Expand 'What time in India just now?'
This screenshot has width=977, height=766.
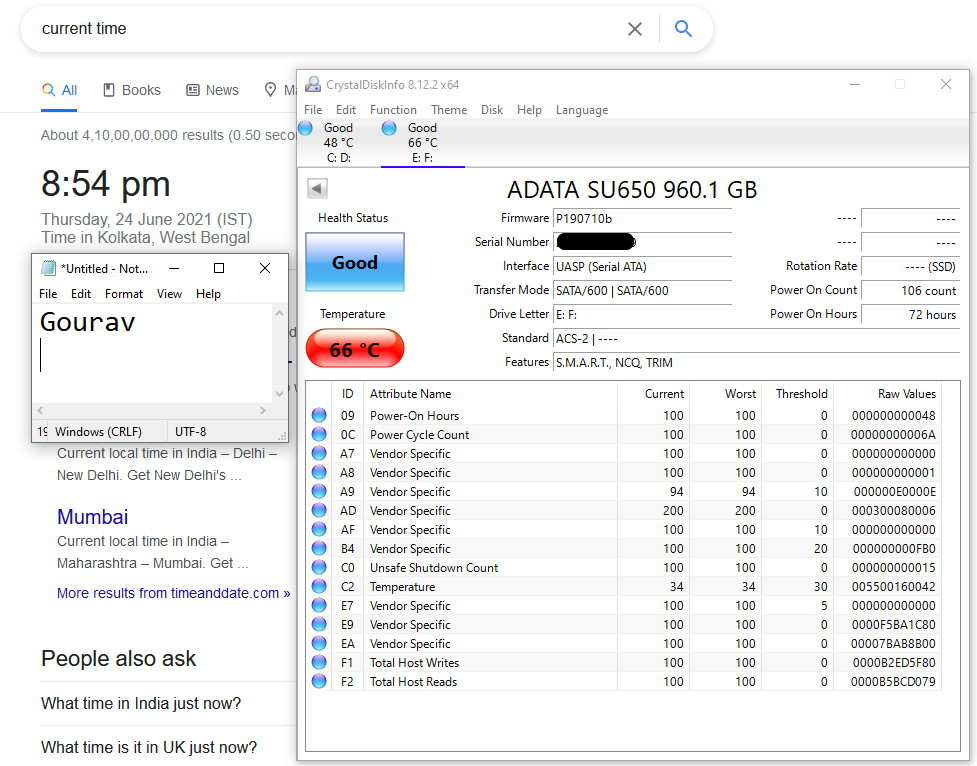click(x=141, y=703)
